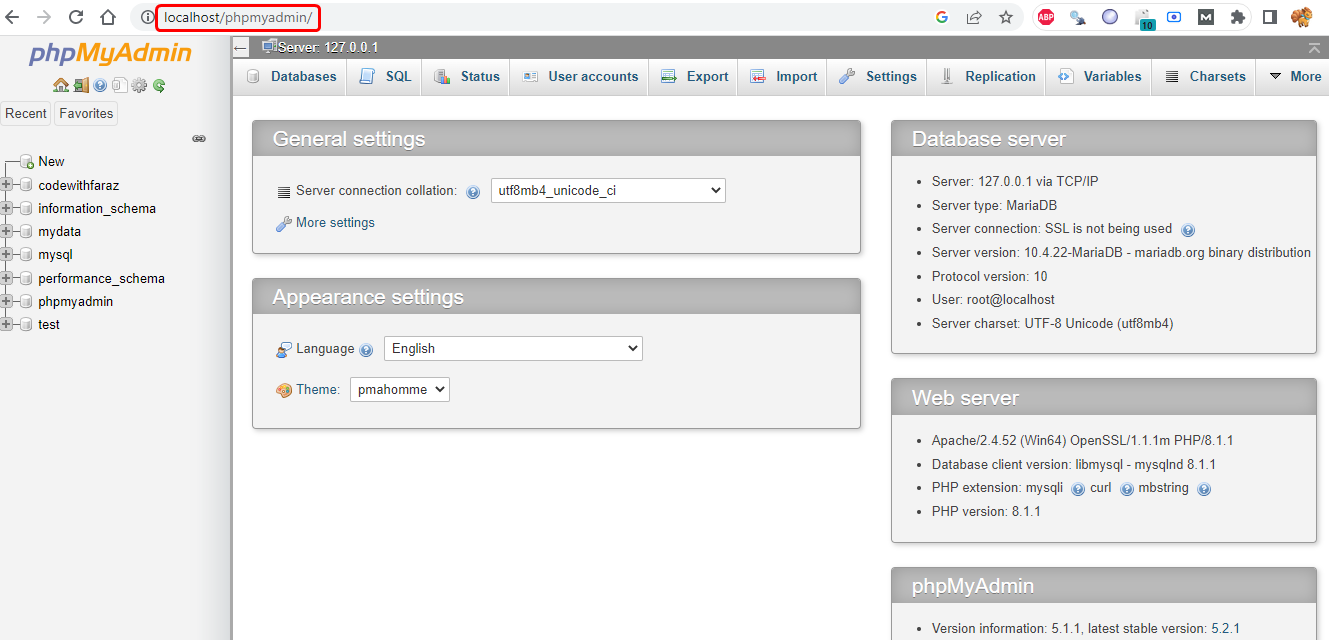The image size is (1329, 640).
Task: Expand the mydata database node
Action: pos(7,231)
